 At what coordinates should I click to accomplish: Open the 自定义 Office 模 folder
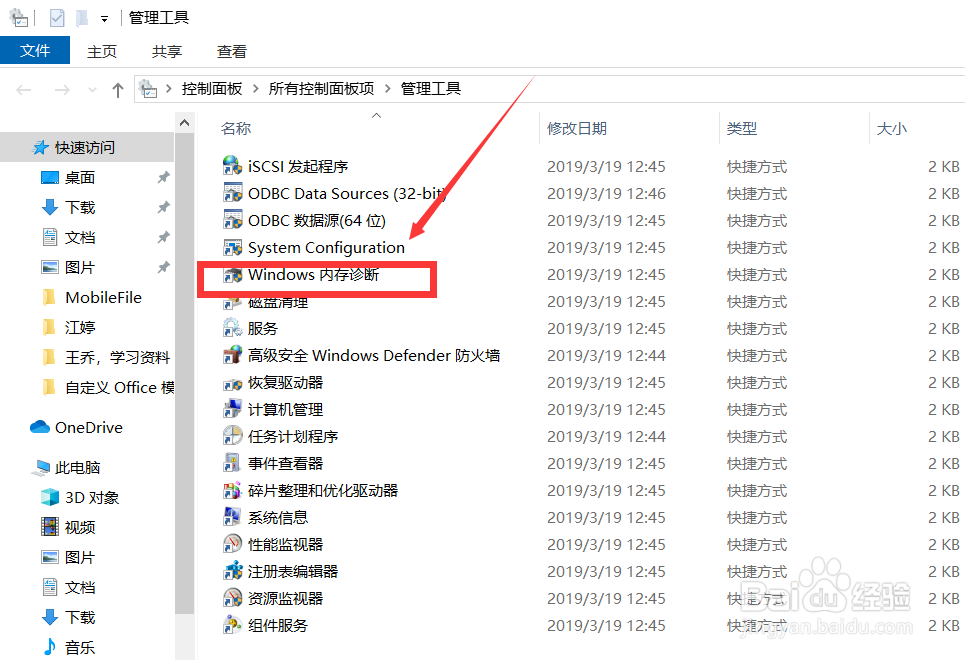119,387
